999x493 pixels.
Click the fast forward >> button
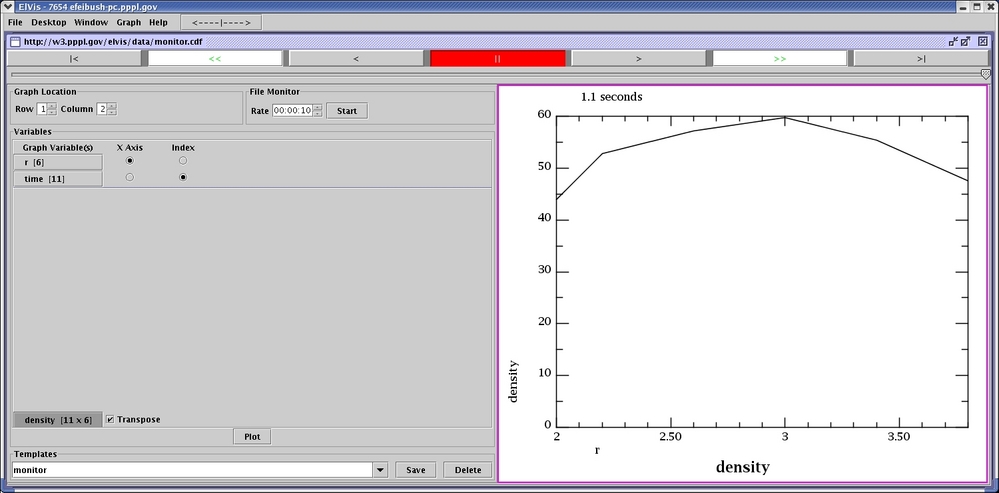[780, 59]
